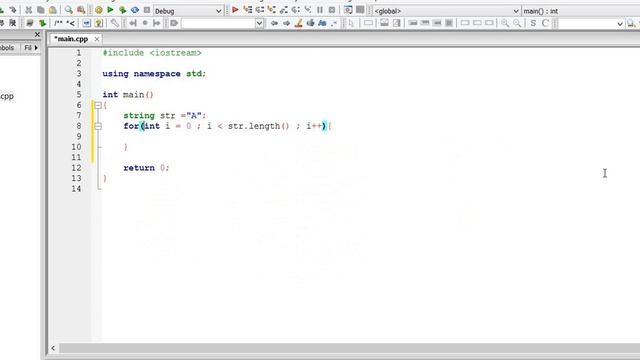
Task: Open the Debug build target dropdown
Action: tap(188, 11)
